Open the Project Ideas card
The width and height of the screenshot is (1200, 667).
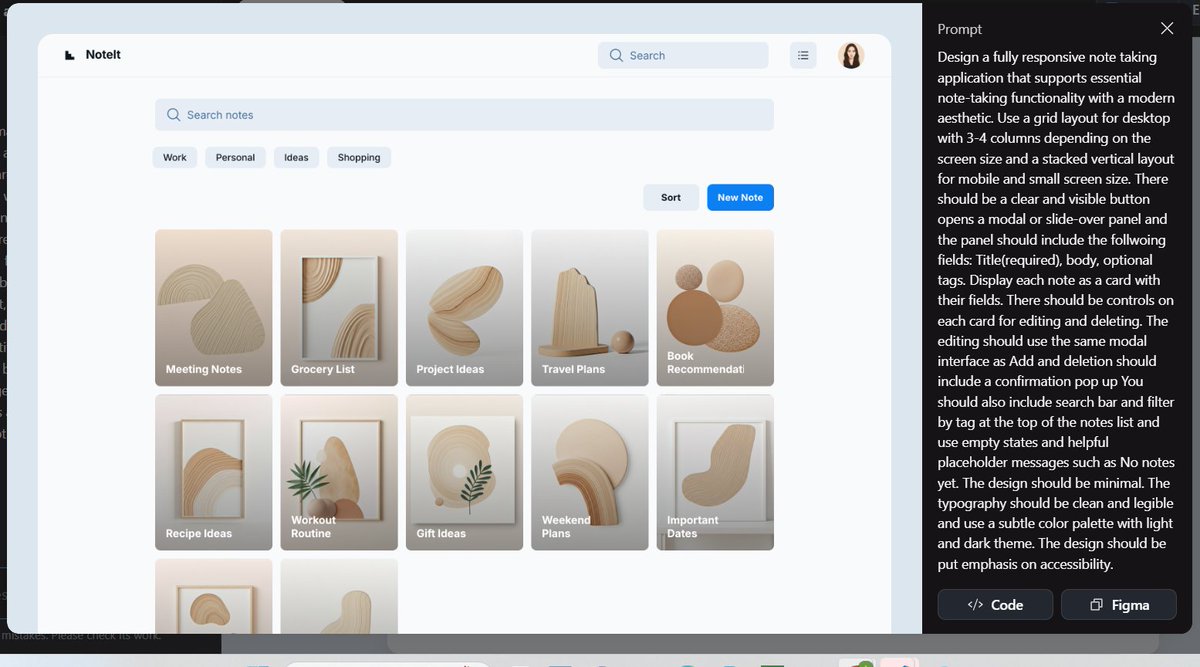pos(464,308)
